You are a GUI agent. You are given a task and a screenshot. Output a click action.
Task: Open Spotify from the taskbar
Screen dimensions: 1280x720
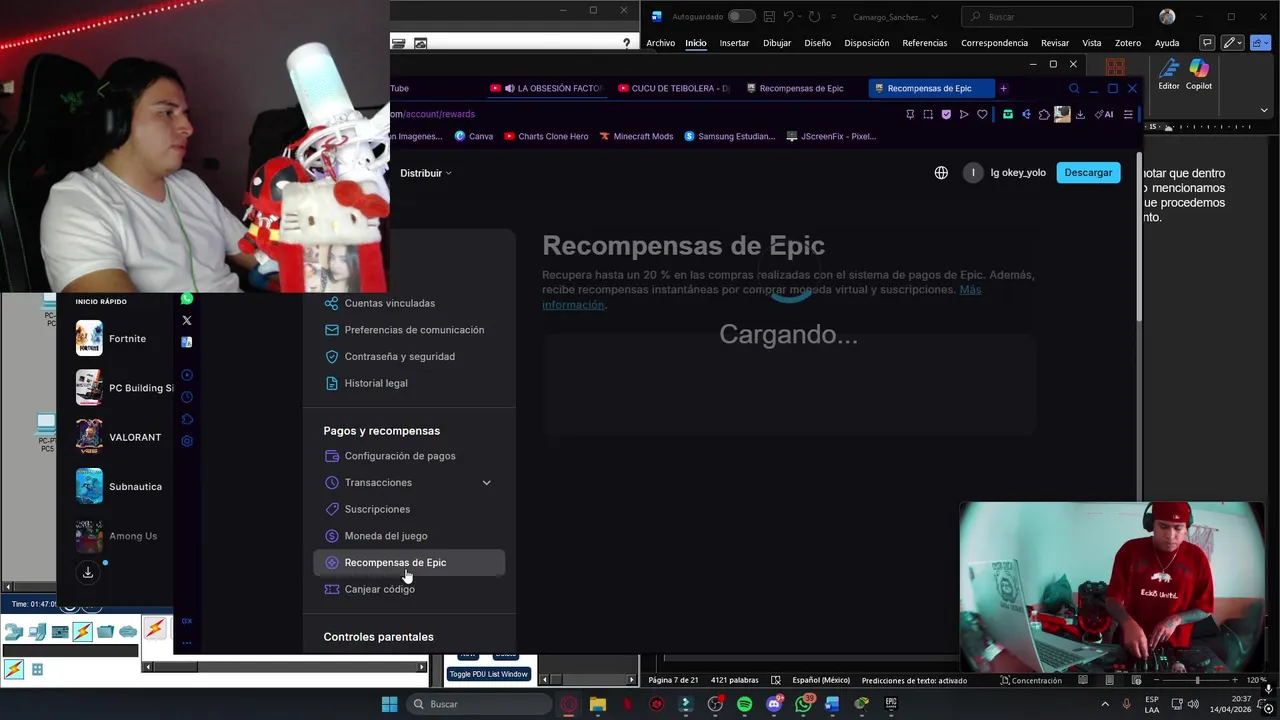point(744,704)
